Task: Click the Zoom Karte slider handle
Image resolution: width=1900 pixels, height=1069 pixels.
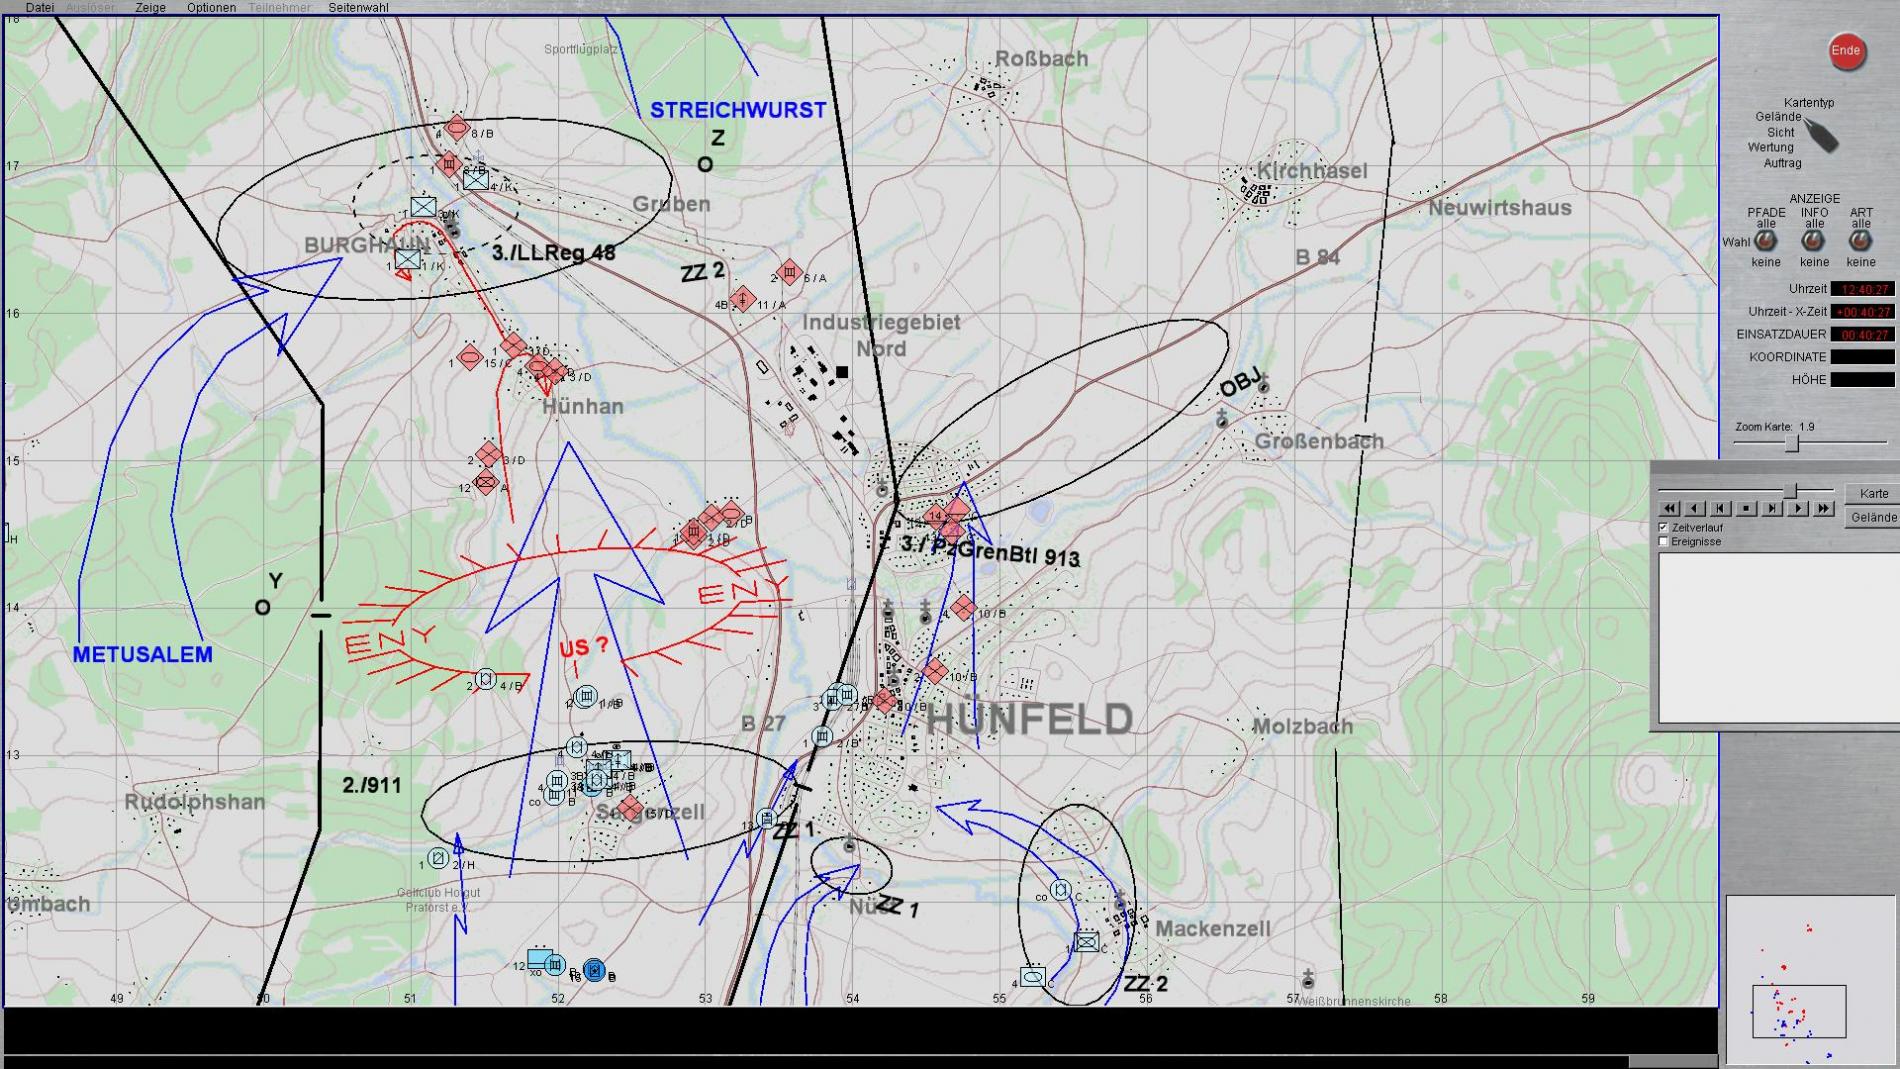Action: tap(1792, 443)
